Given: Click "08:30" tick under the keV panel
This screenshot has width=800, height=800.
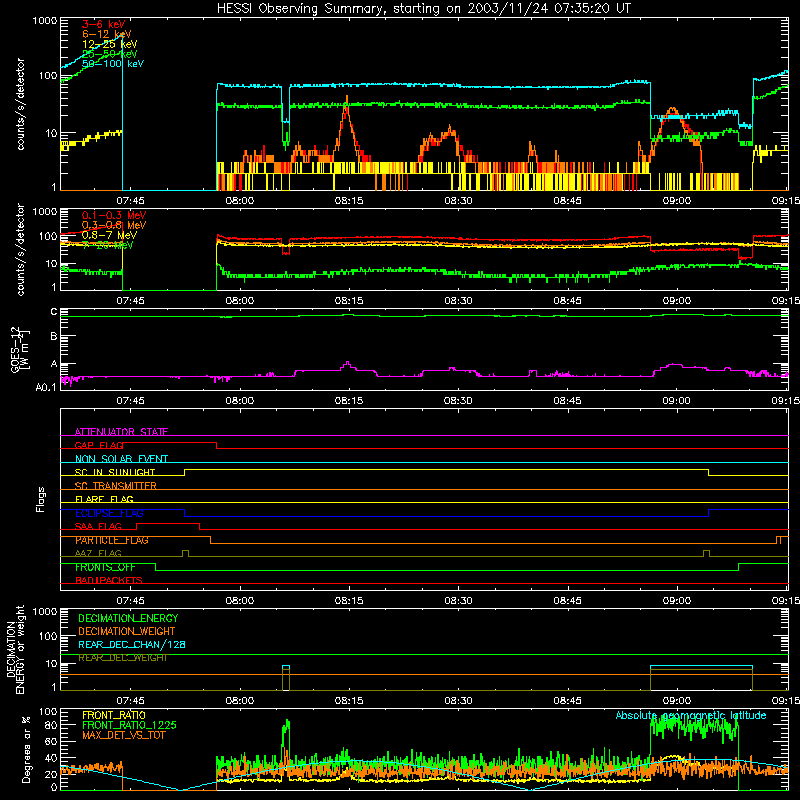Looking at the screenshot, I should 458,201.
